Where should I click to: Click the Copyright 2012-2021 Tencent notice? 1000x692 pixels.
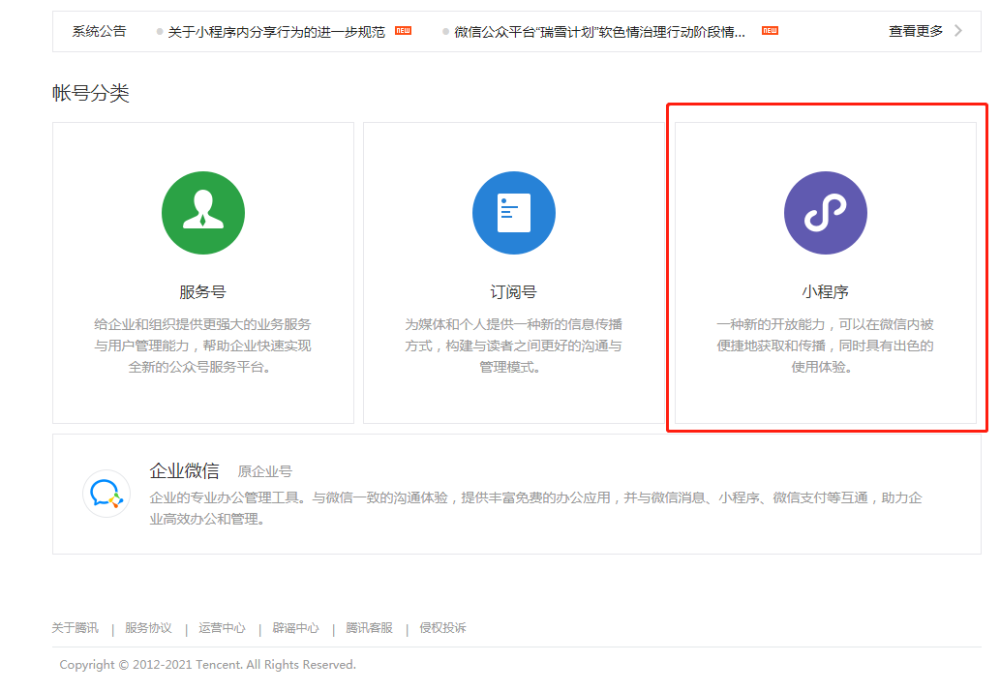(x=208, y=665)
